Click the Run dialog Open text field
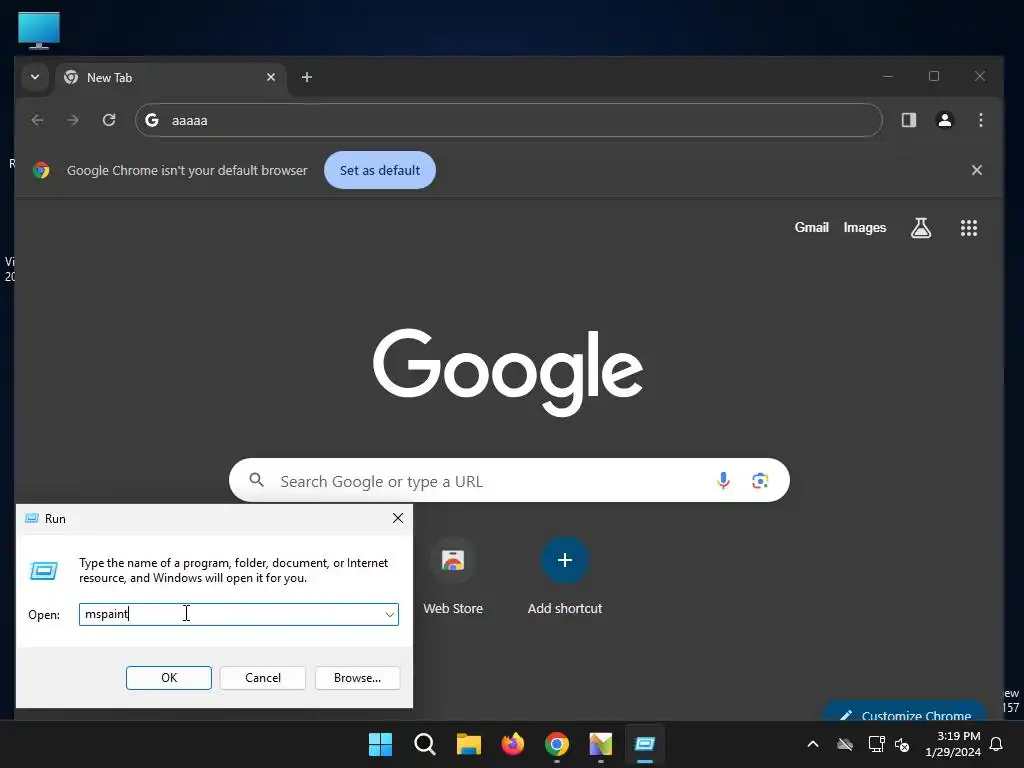The width and height of the screenshot is (1024, 768). (x=238, y=614)
